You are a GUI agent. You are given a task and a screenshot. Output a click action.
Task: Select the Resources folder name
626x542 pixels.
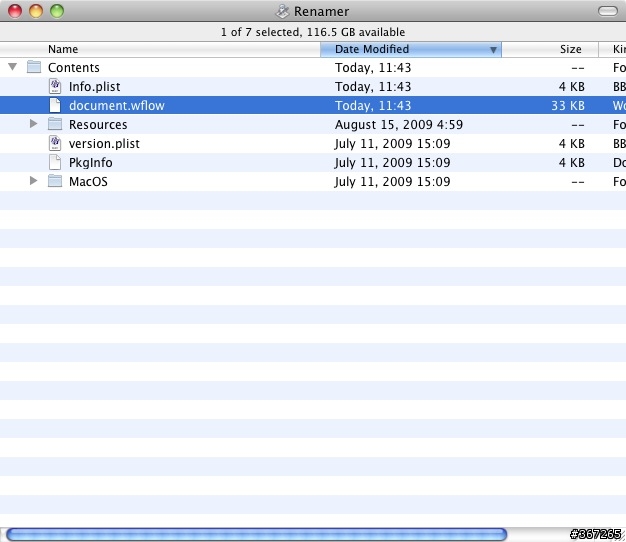[x=98, y=125]
